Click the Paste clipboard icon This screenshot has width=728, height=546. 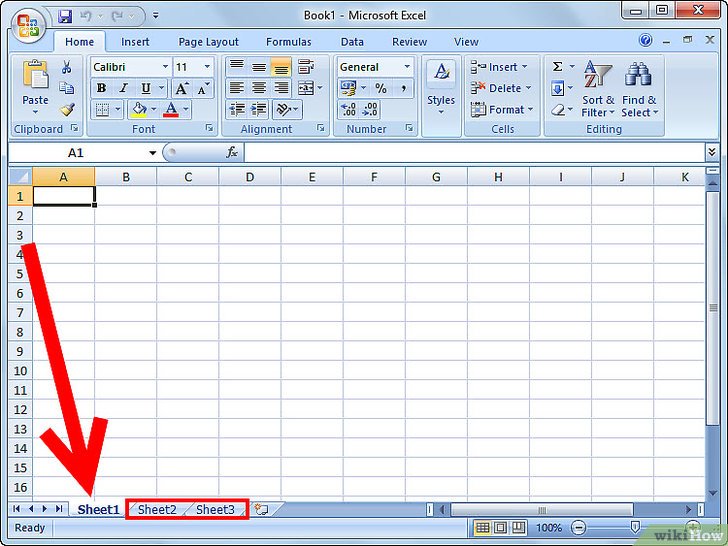(35, 74)
